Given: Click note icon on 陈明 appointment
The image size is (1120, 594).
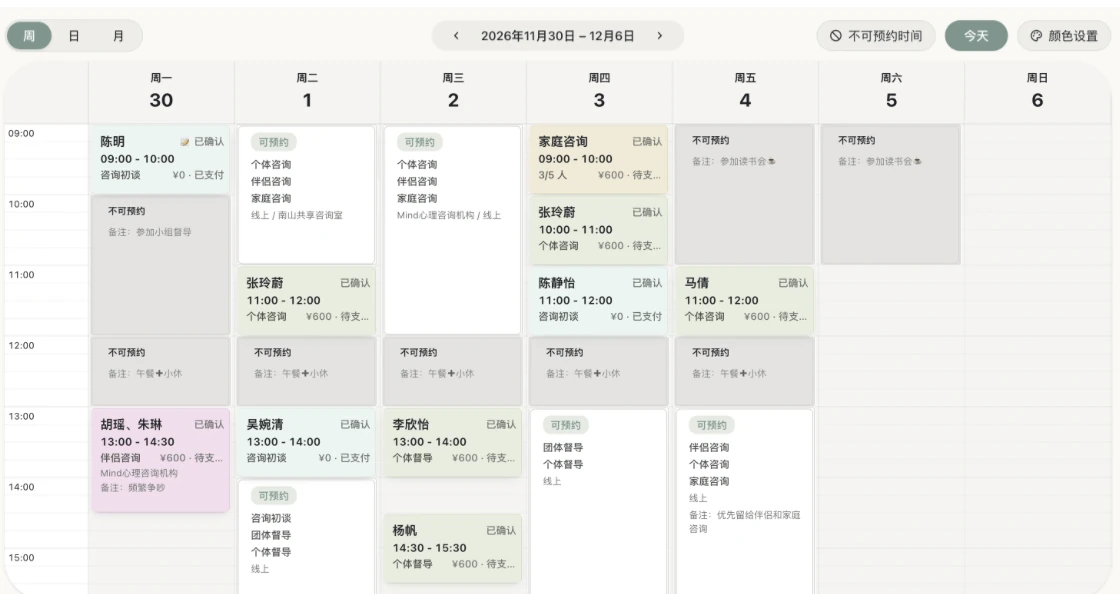Looking at the screenshot, I should [184, 142].
